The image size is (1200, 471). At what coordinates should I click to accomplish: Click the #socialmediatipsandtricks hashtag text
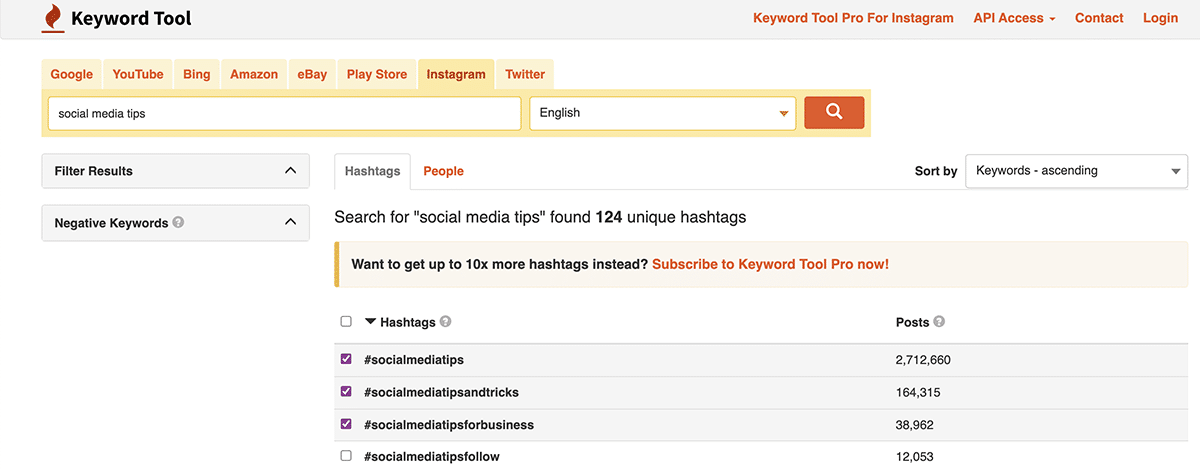tap(442, 392)
